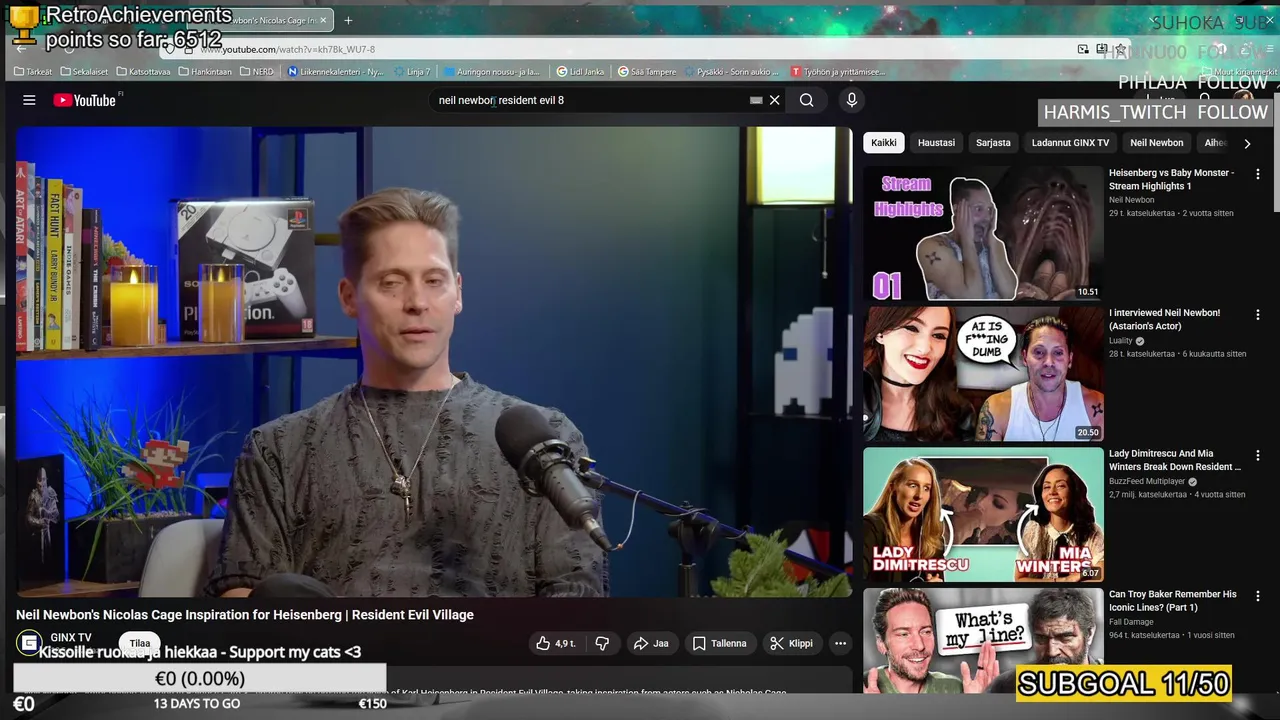Dislike the video with thumbs down
This screenshot has width=1280, height=720.
pos(602,643)
